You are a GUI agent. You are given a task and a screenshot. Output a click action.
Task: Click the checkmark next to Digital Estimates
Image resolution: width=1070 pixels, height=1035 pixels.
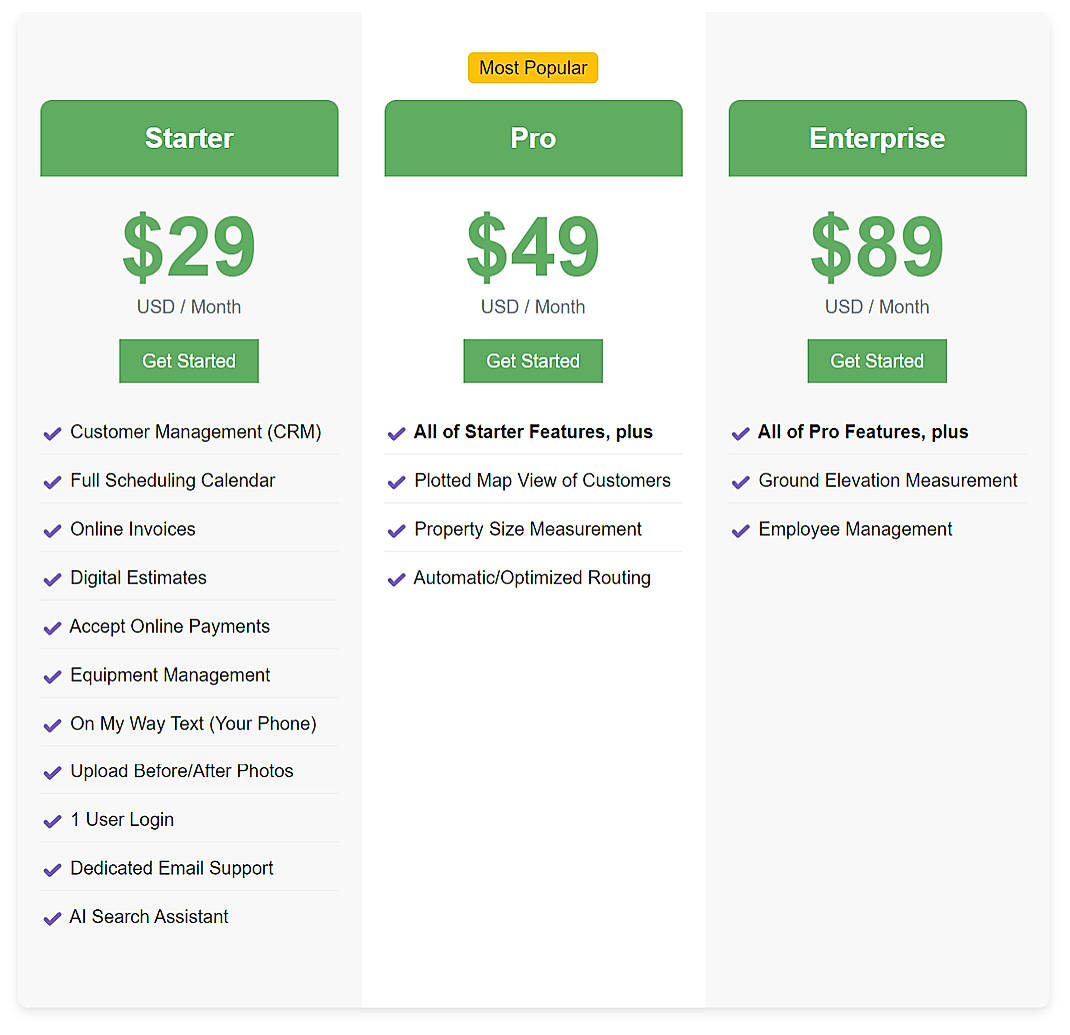pyautogui.click(x=52, y=579)
